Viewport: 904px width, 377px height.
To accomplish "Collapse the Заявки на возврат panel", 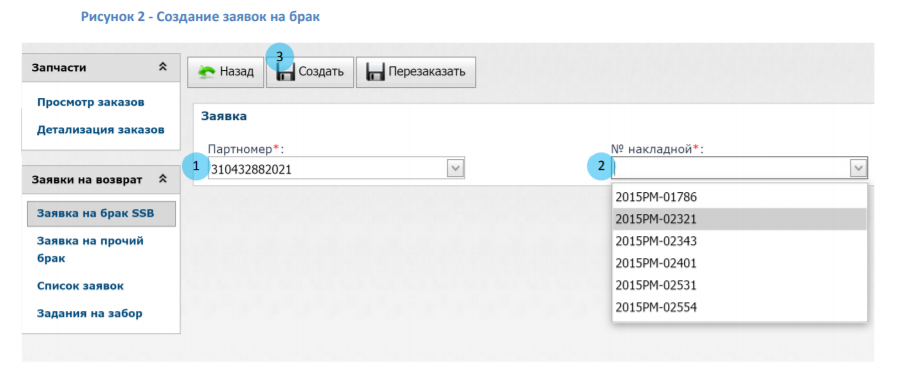I will coord(163,180).
